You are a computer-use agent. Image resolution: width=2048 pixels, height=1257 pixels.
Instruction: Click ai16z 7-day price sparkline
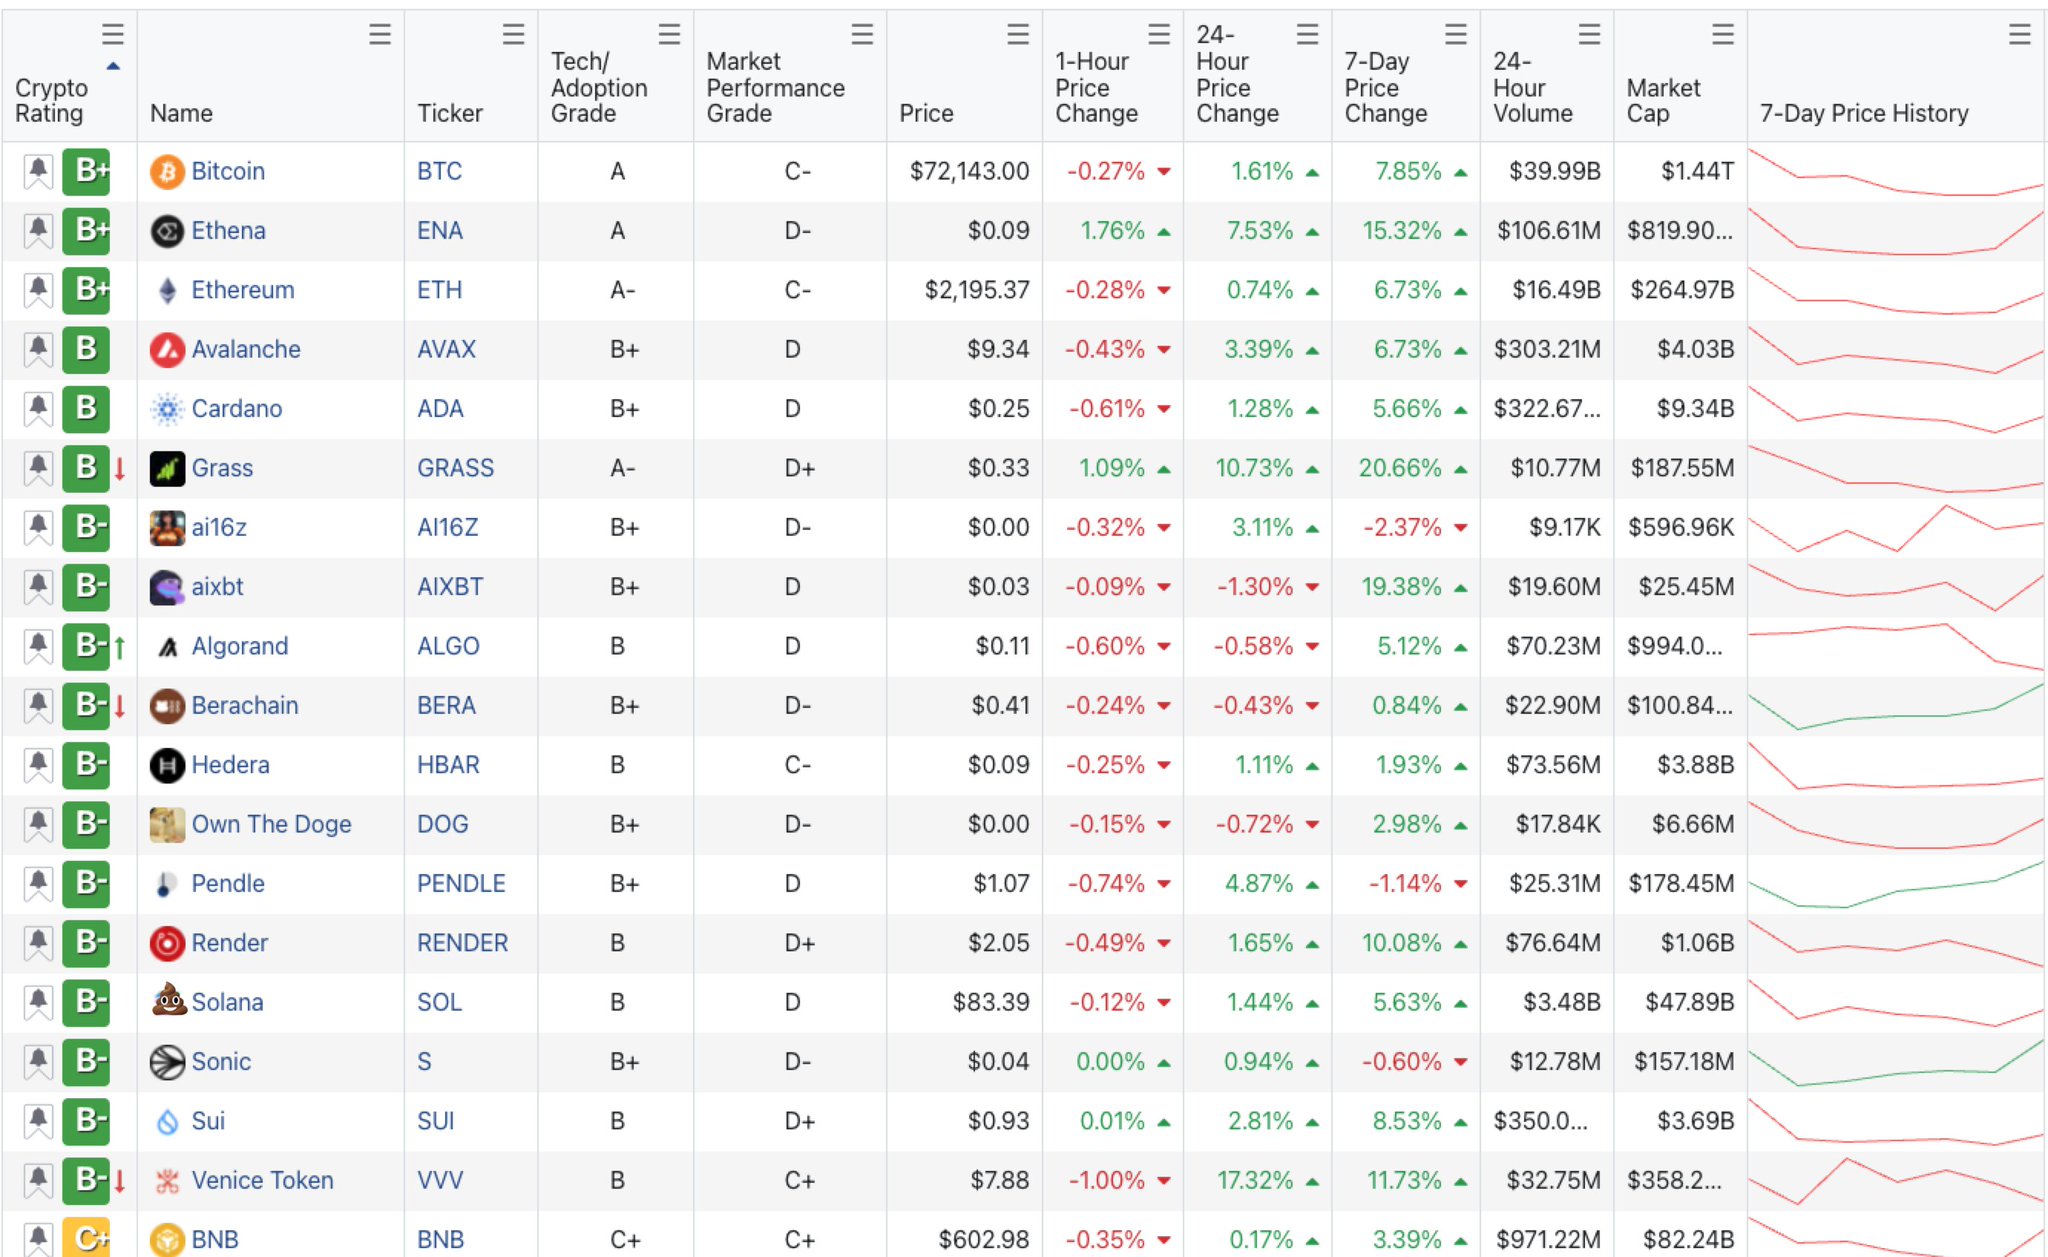[1895, 528]
